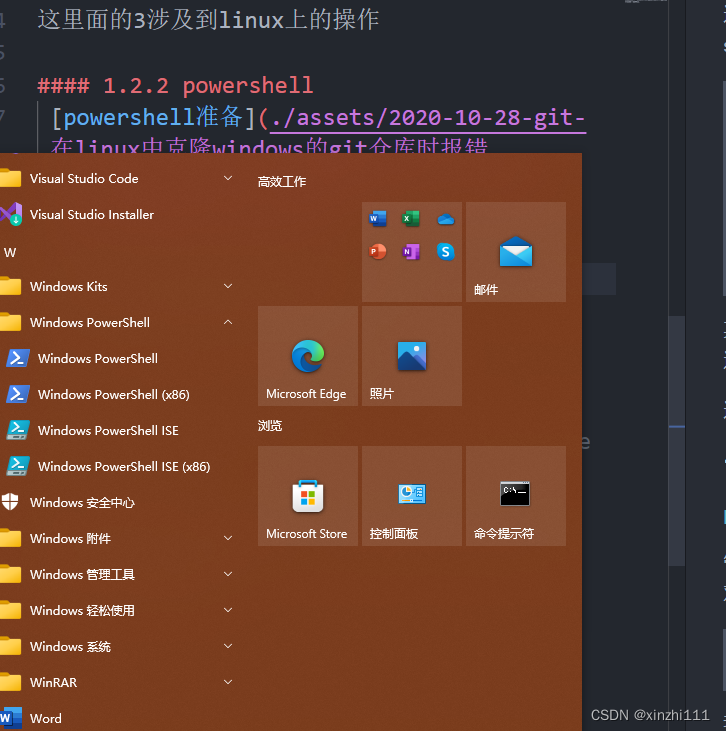Click the powershell准备 link text in editor

coord(153,117)
